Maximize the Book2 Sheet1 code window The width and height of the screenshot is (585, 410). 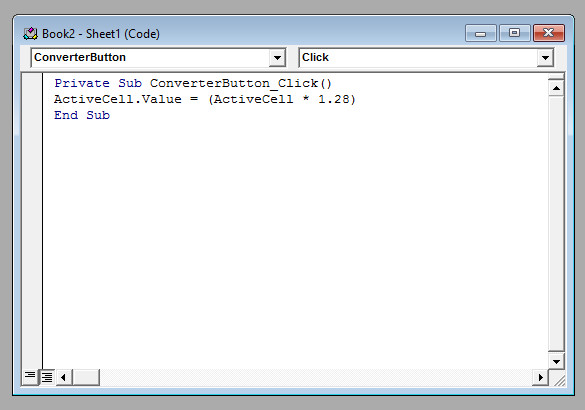514,34
